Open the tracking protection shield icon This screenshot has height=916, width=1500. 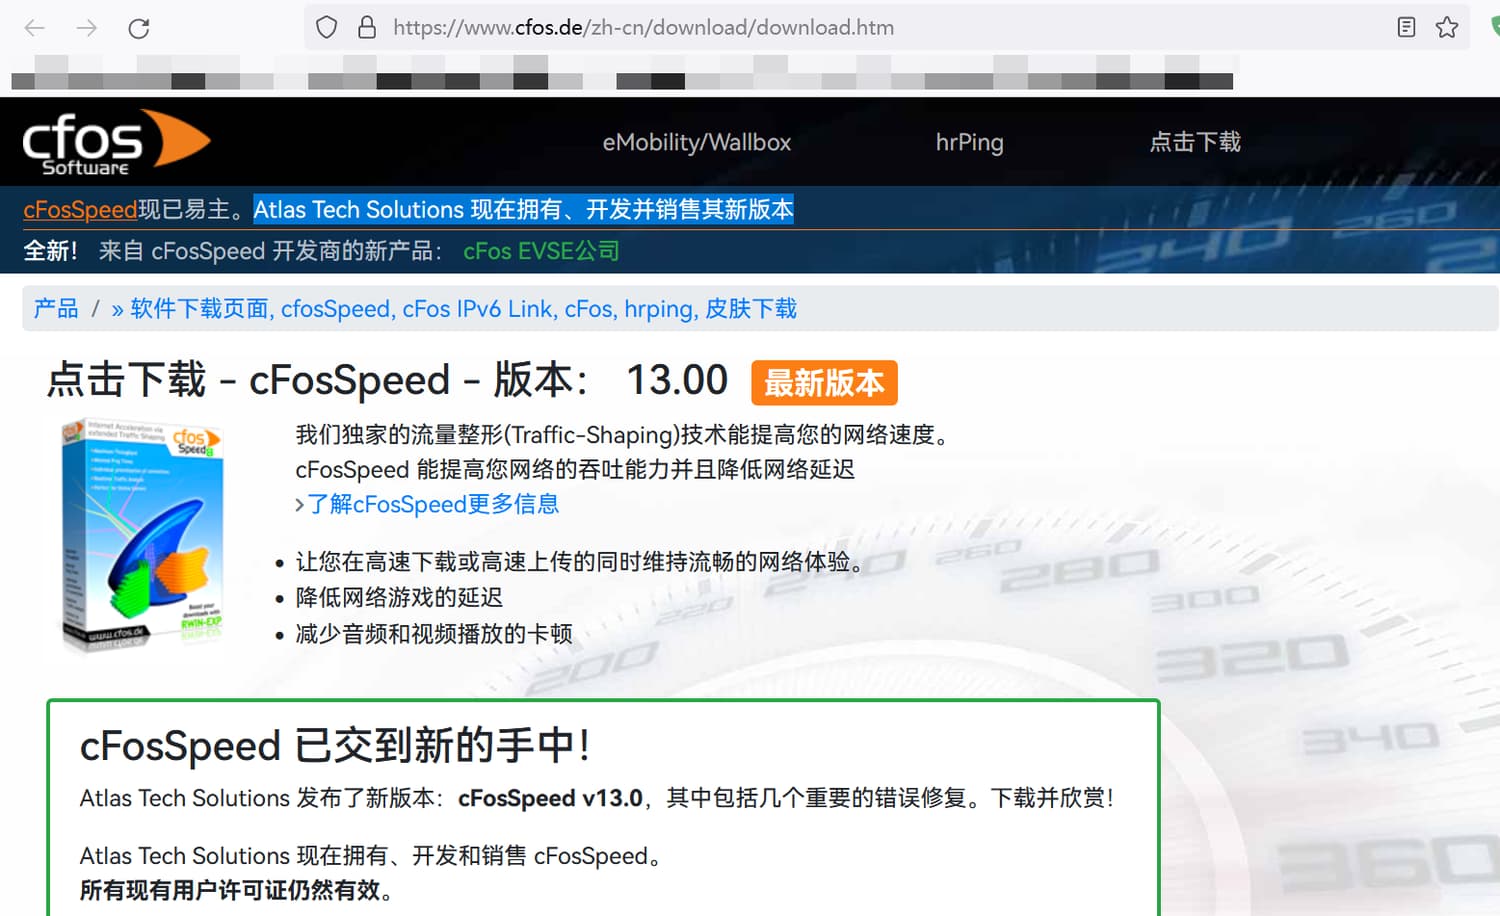click(x=326, y=28)
